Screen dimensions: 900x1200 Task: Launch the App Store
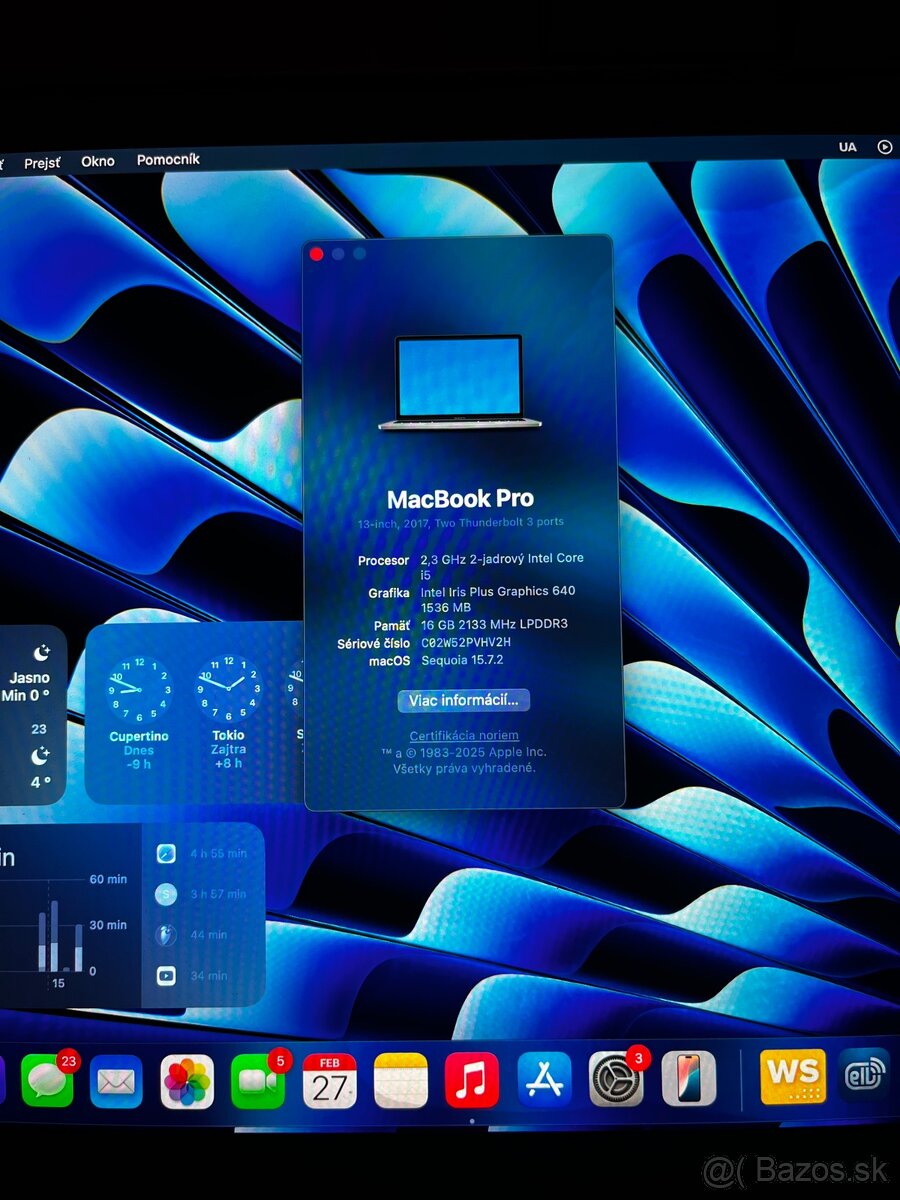point(544,1082)
